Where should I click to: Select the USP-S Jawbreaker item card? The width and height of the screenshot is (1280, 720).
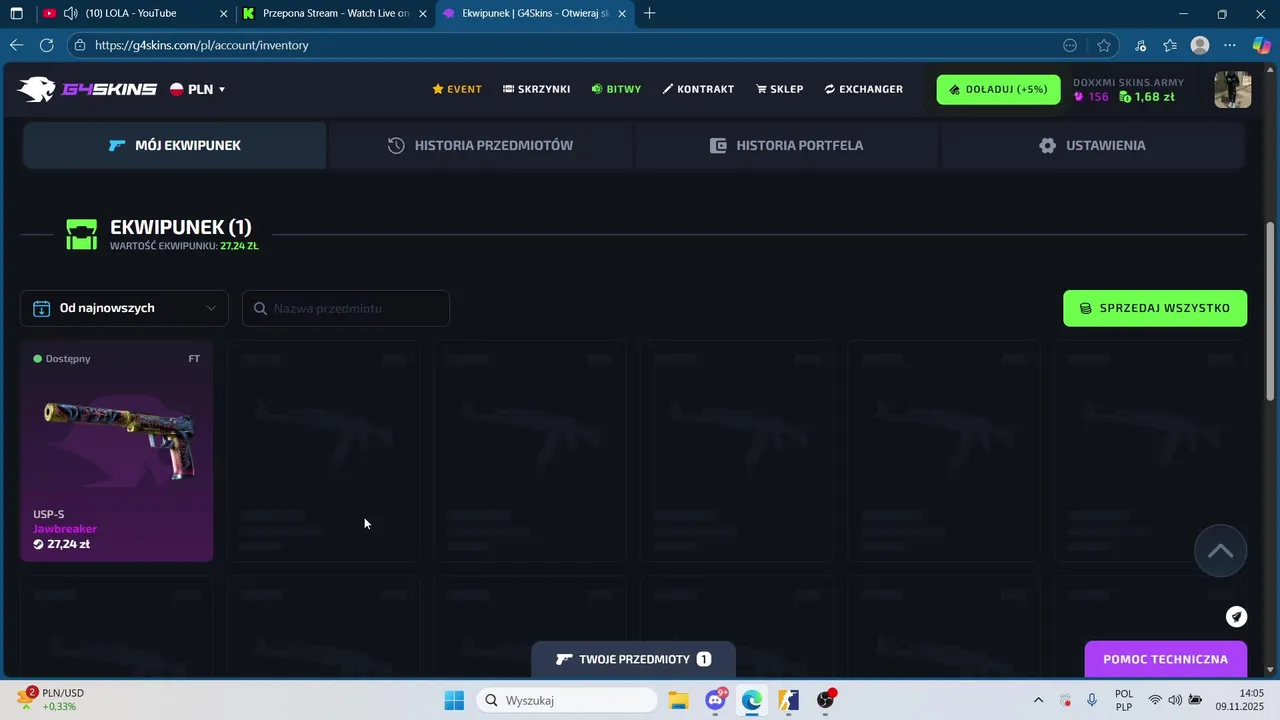[117, 451]
